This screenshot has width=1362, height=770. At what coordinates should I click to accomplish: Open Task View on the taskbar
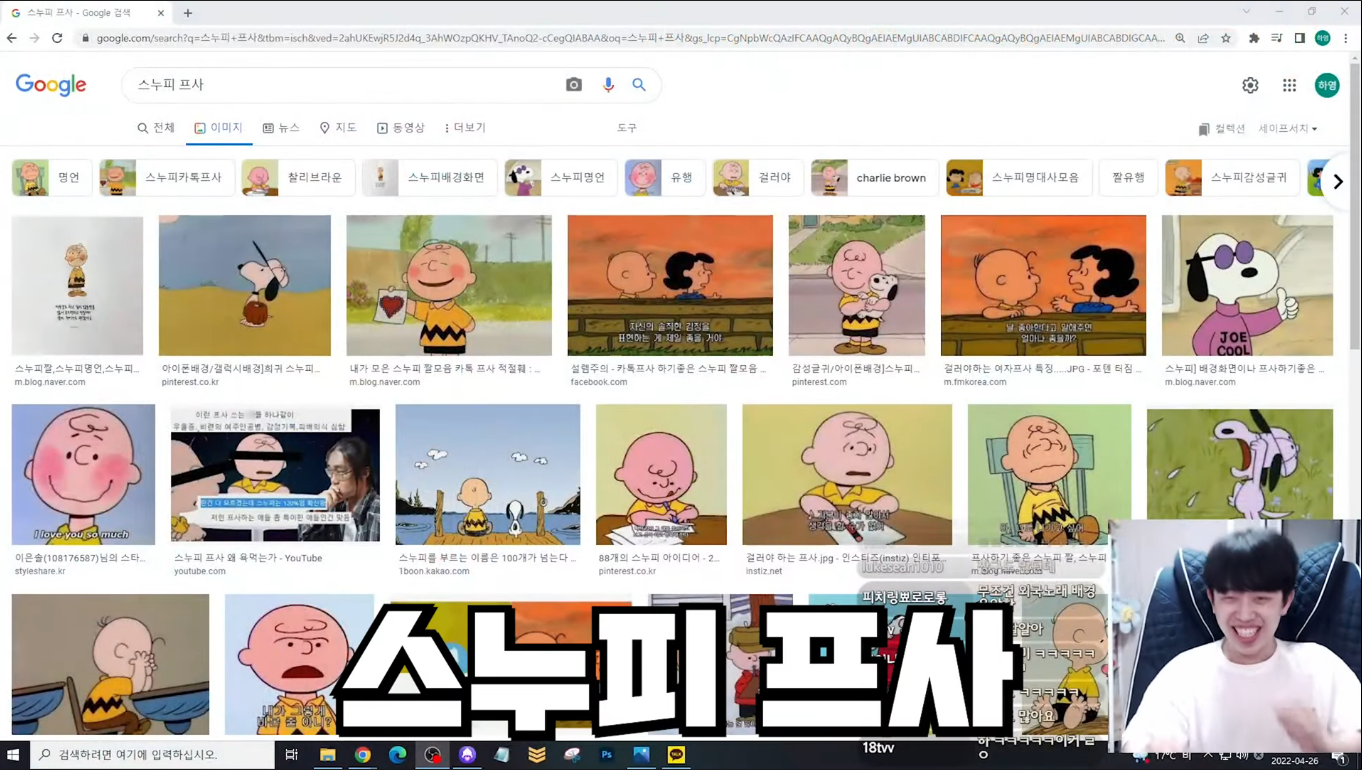[x=291, y=754]
